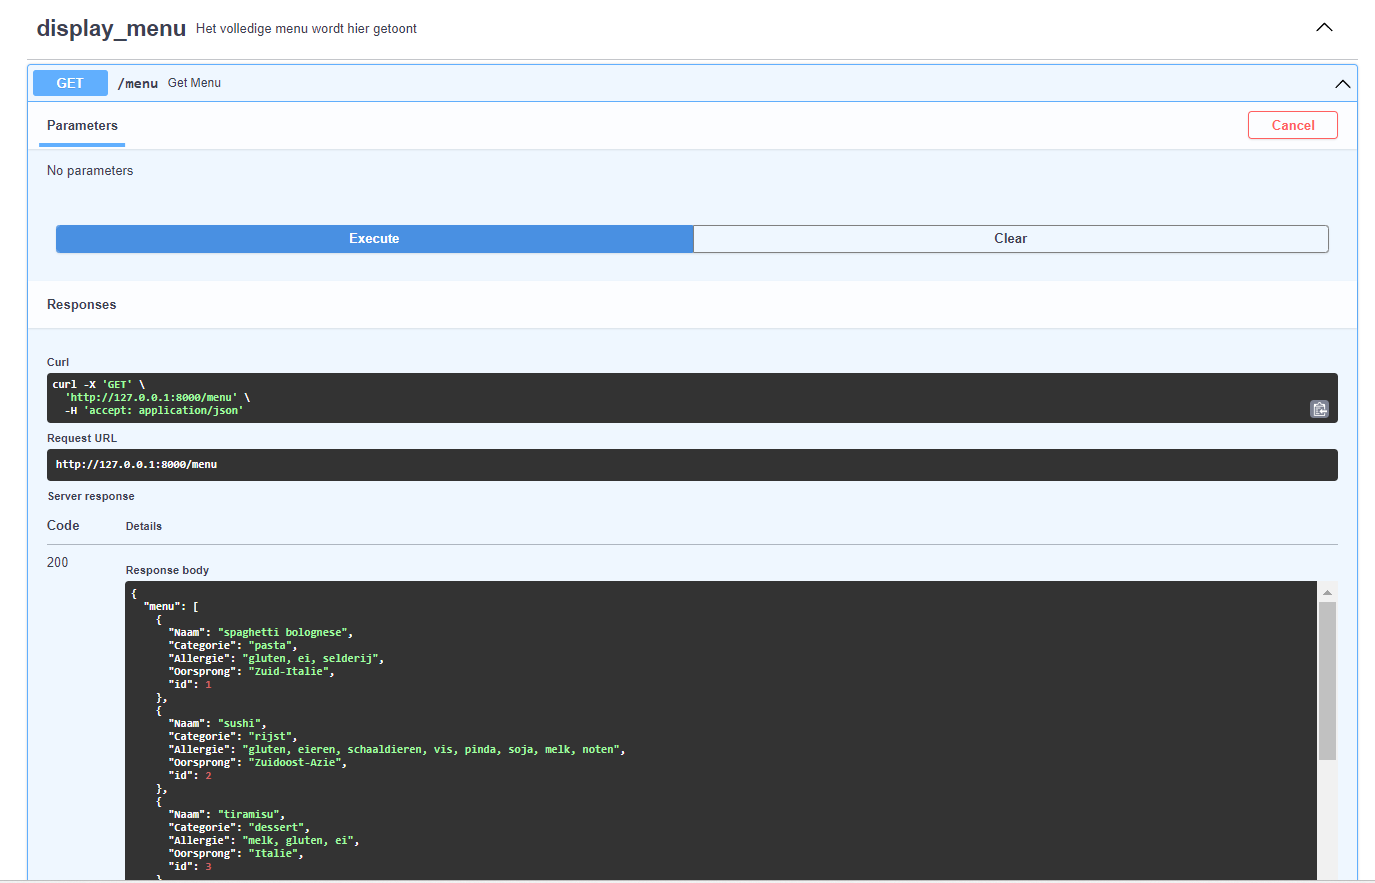Viewport: 1375px width, 883px height.
Task: Cancel the try-it-out mode
Action: [1292, 125]
